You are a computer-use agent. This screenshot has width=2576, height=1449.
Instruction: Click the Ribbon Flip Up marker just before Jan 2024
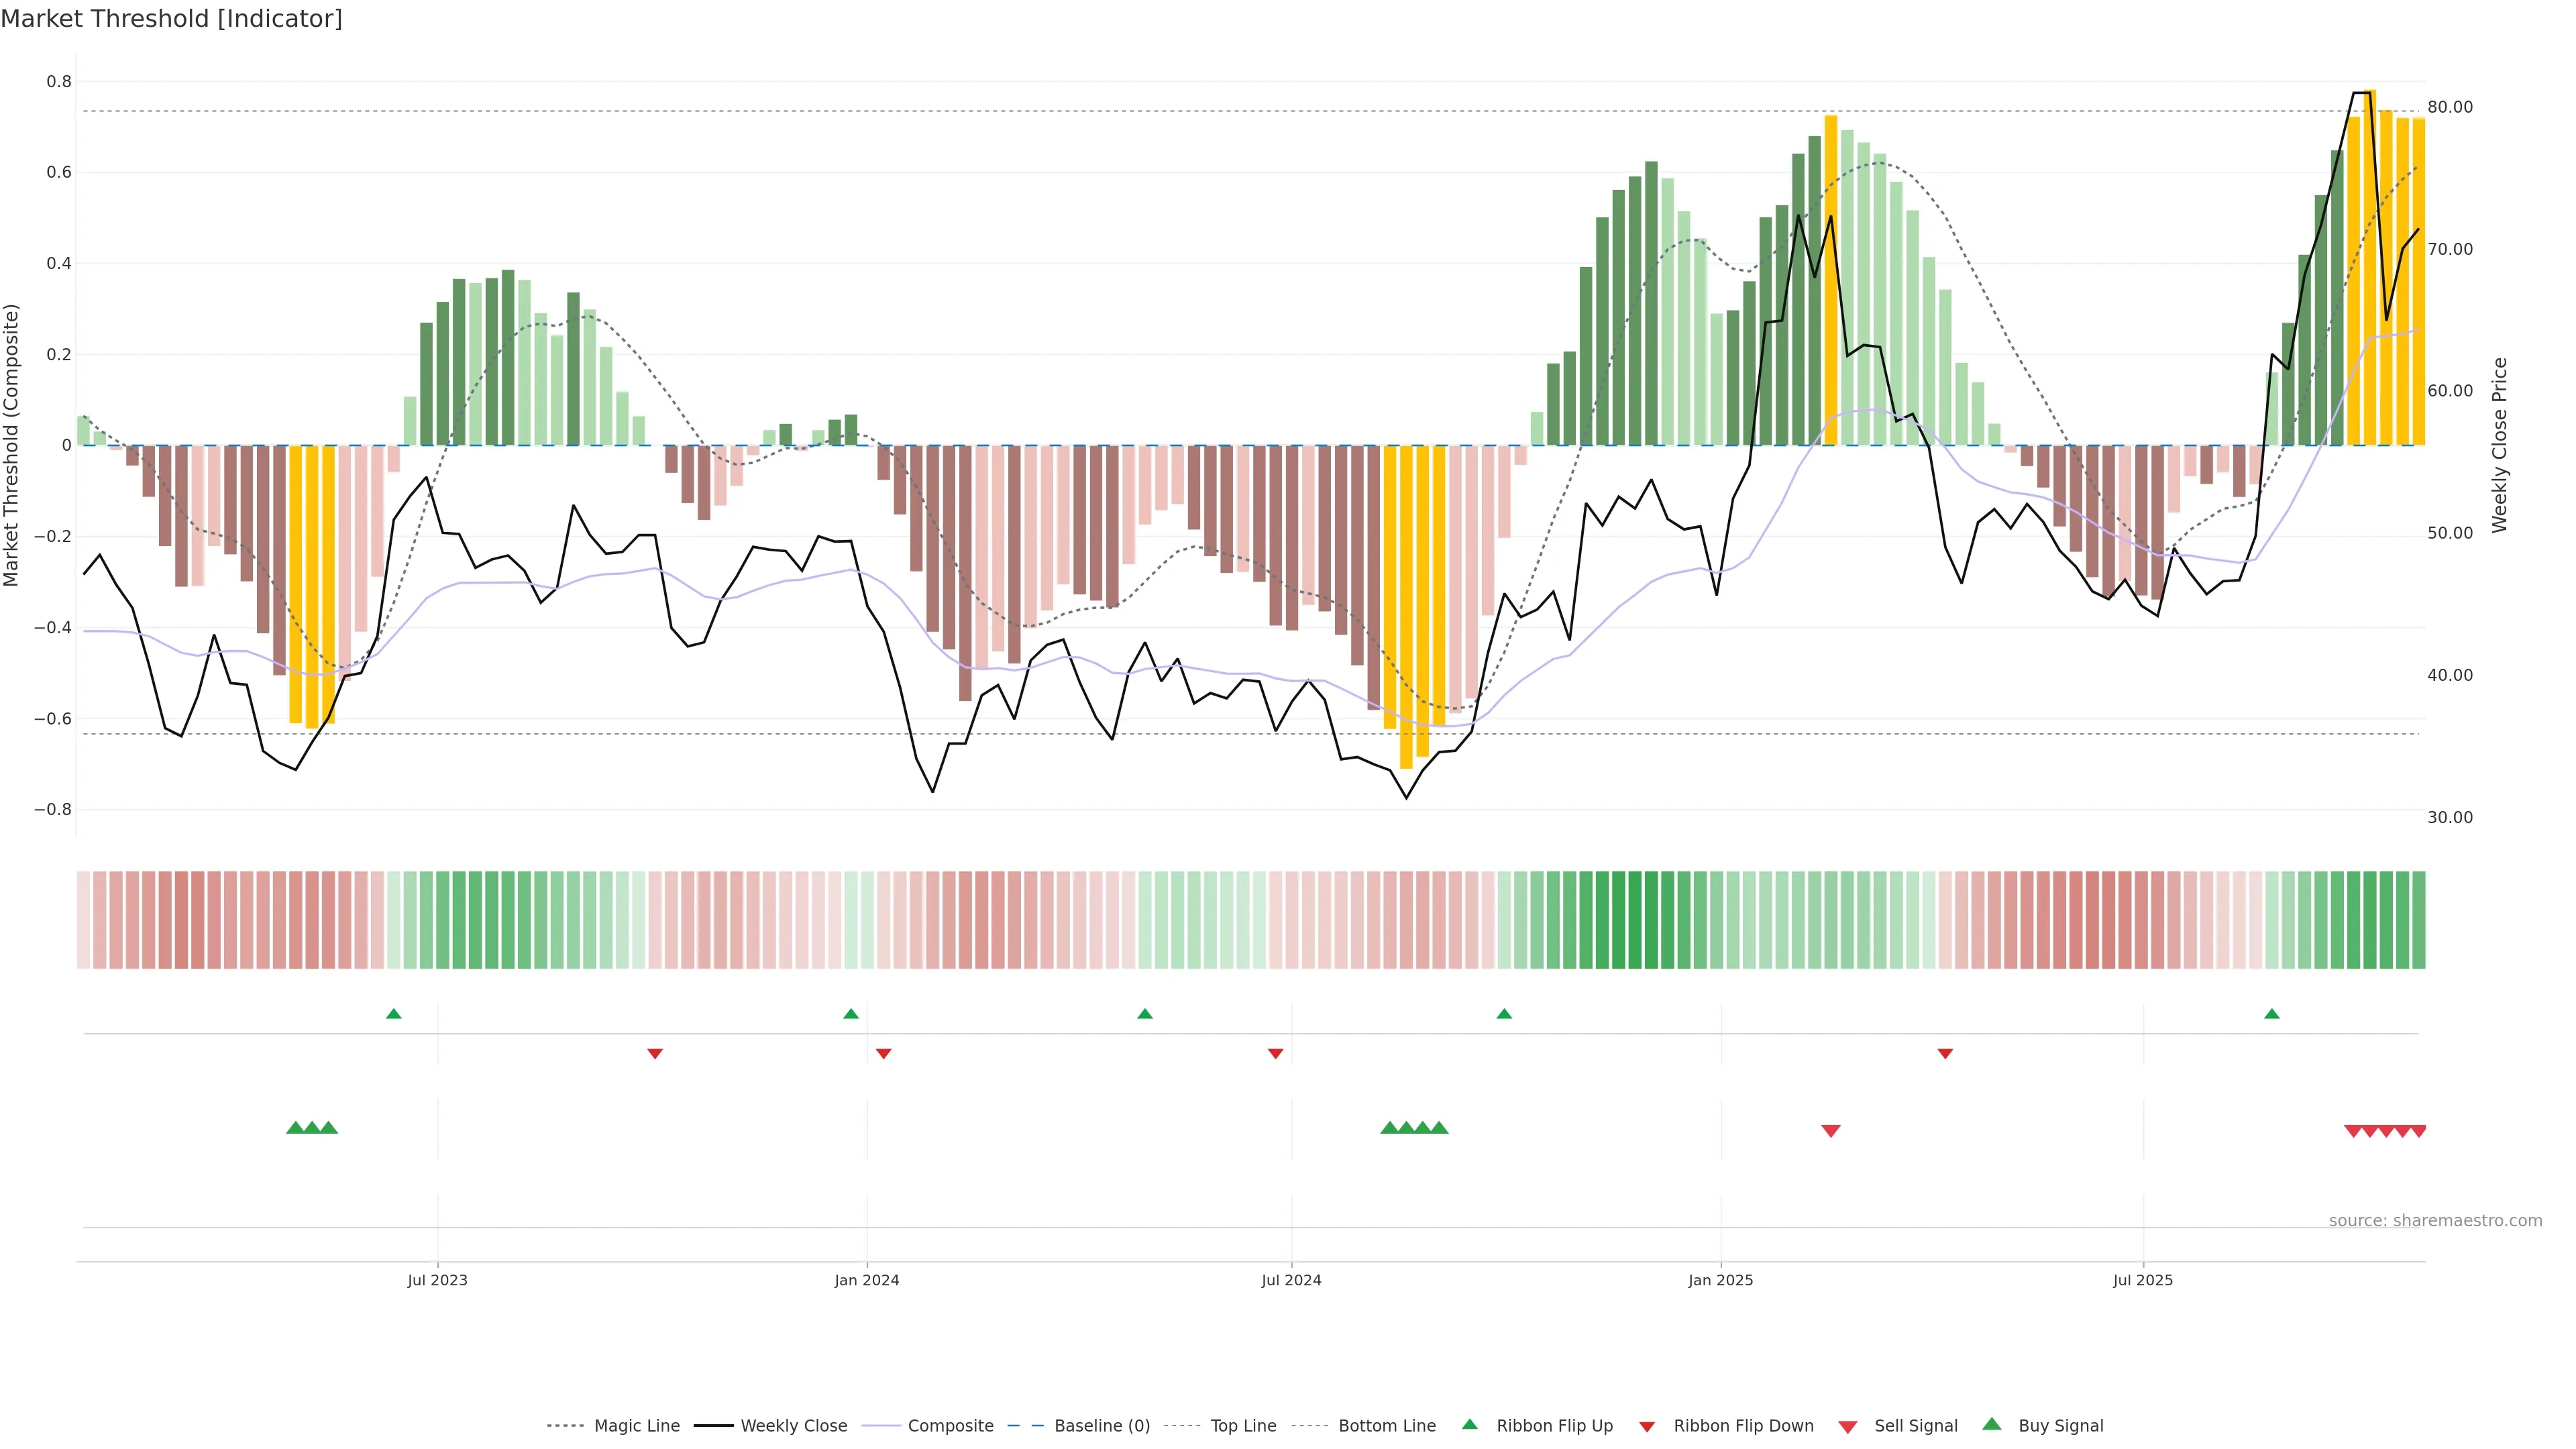(x=851, y=1014)
